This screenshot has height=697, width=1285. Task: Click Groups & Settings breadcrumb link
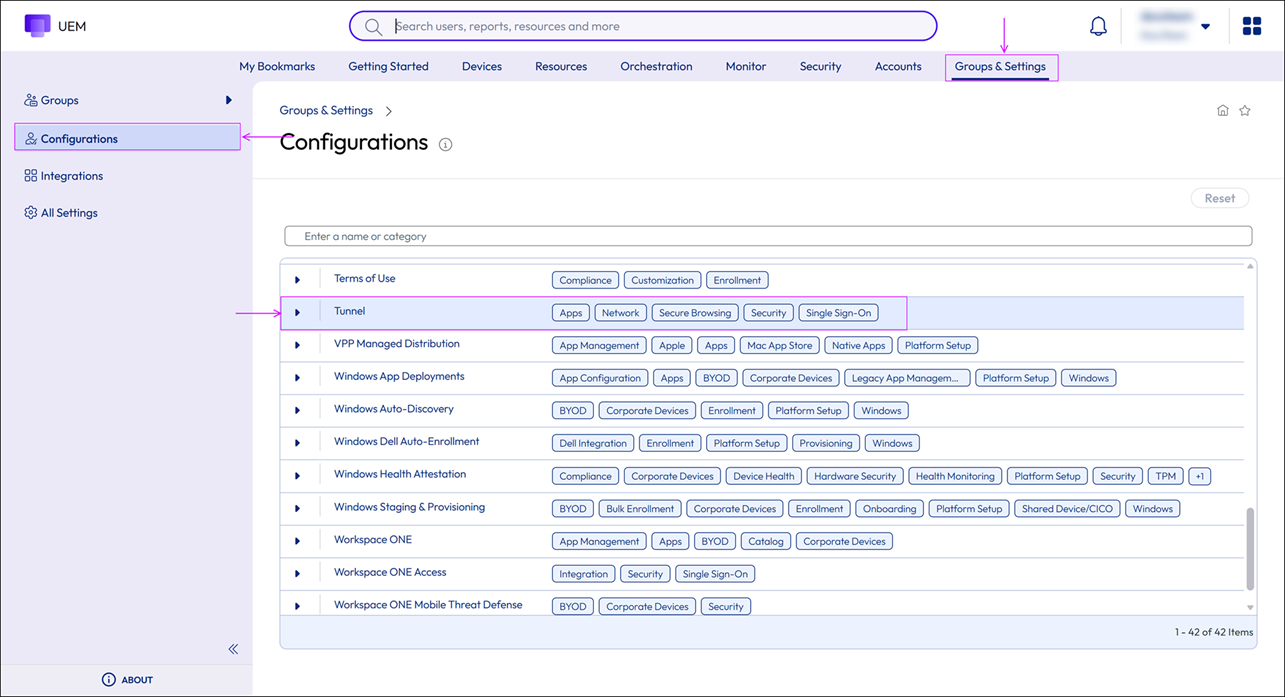click(x=326, y=111)
